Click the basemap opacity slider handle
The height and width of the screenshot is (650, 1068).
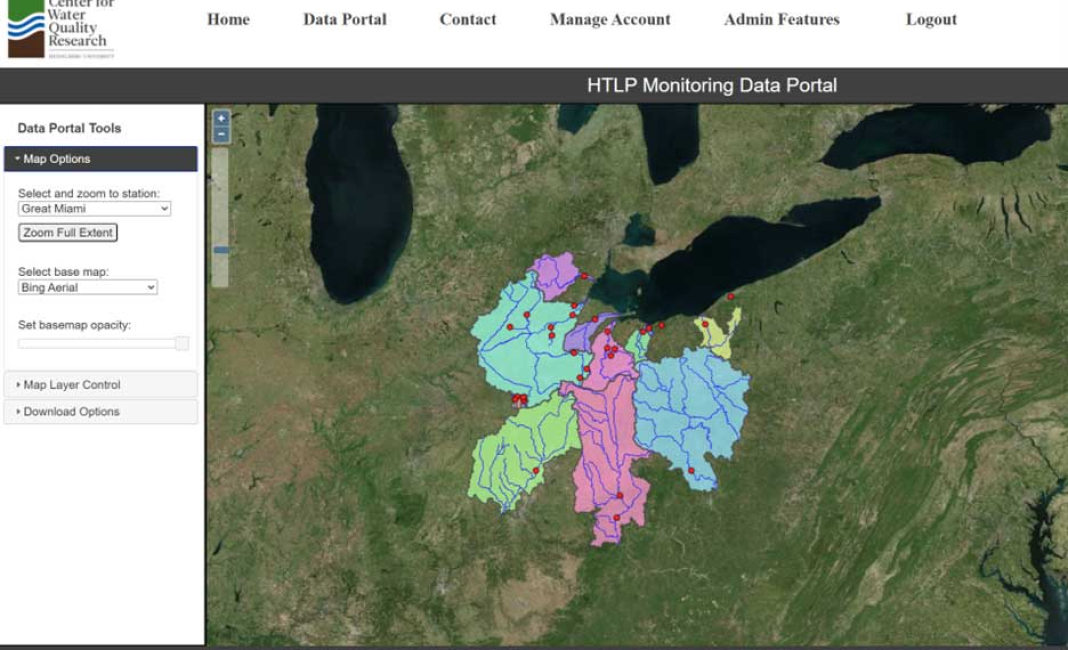(x=182, y=343)
